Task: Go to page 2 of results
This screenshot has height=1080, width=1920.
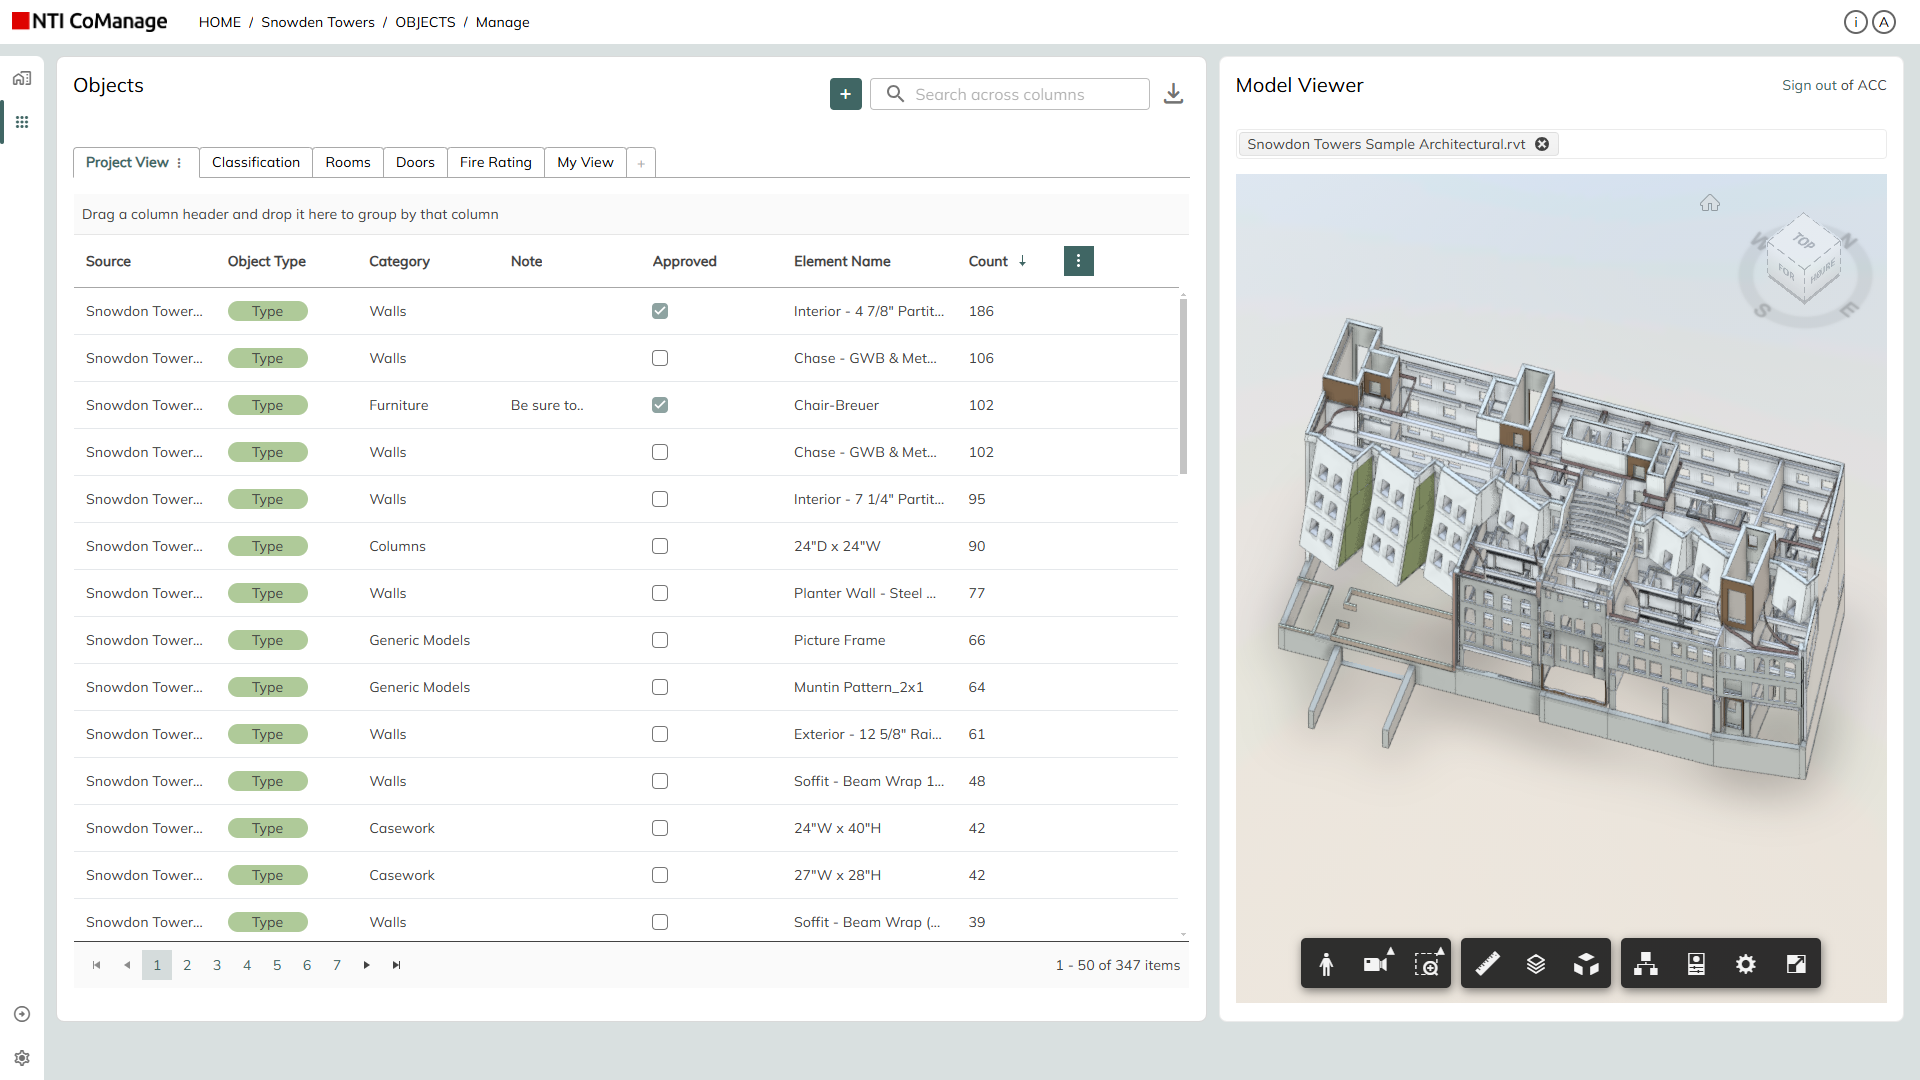Action: click(187, 965)
